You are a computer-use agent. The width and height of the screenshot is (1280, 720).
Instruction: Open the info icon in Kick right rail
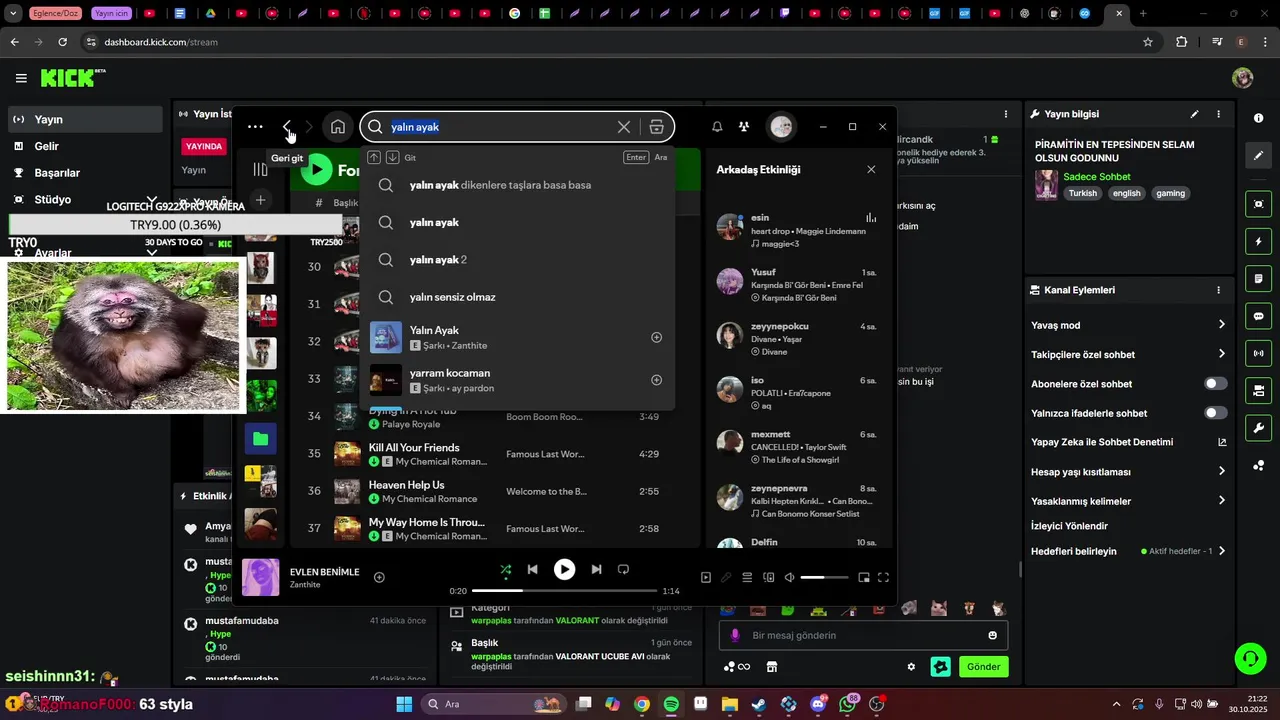click(x=1258, y=118)
